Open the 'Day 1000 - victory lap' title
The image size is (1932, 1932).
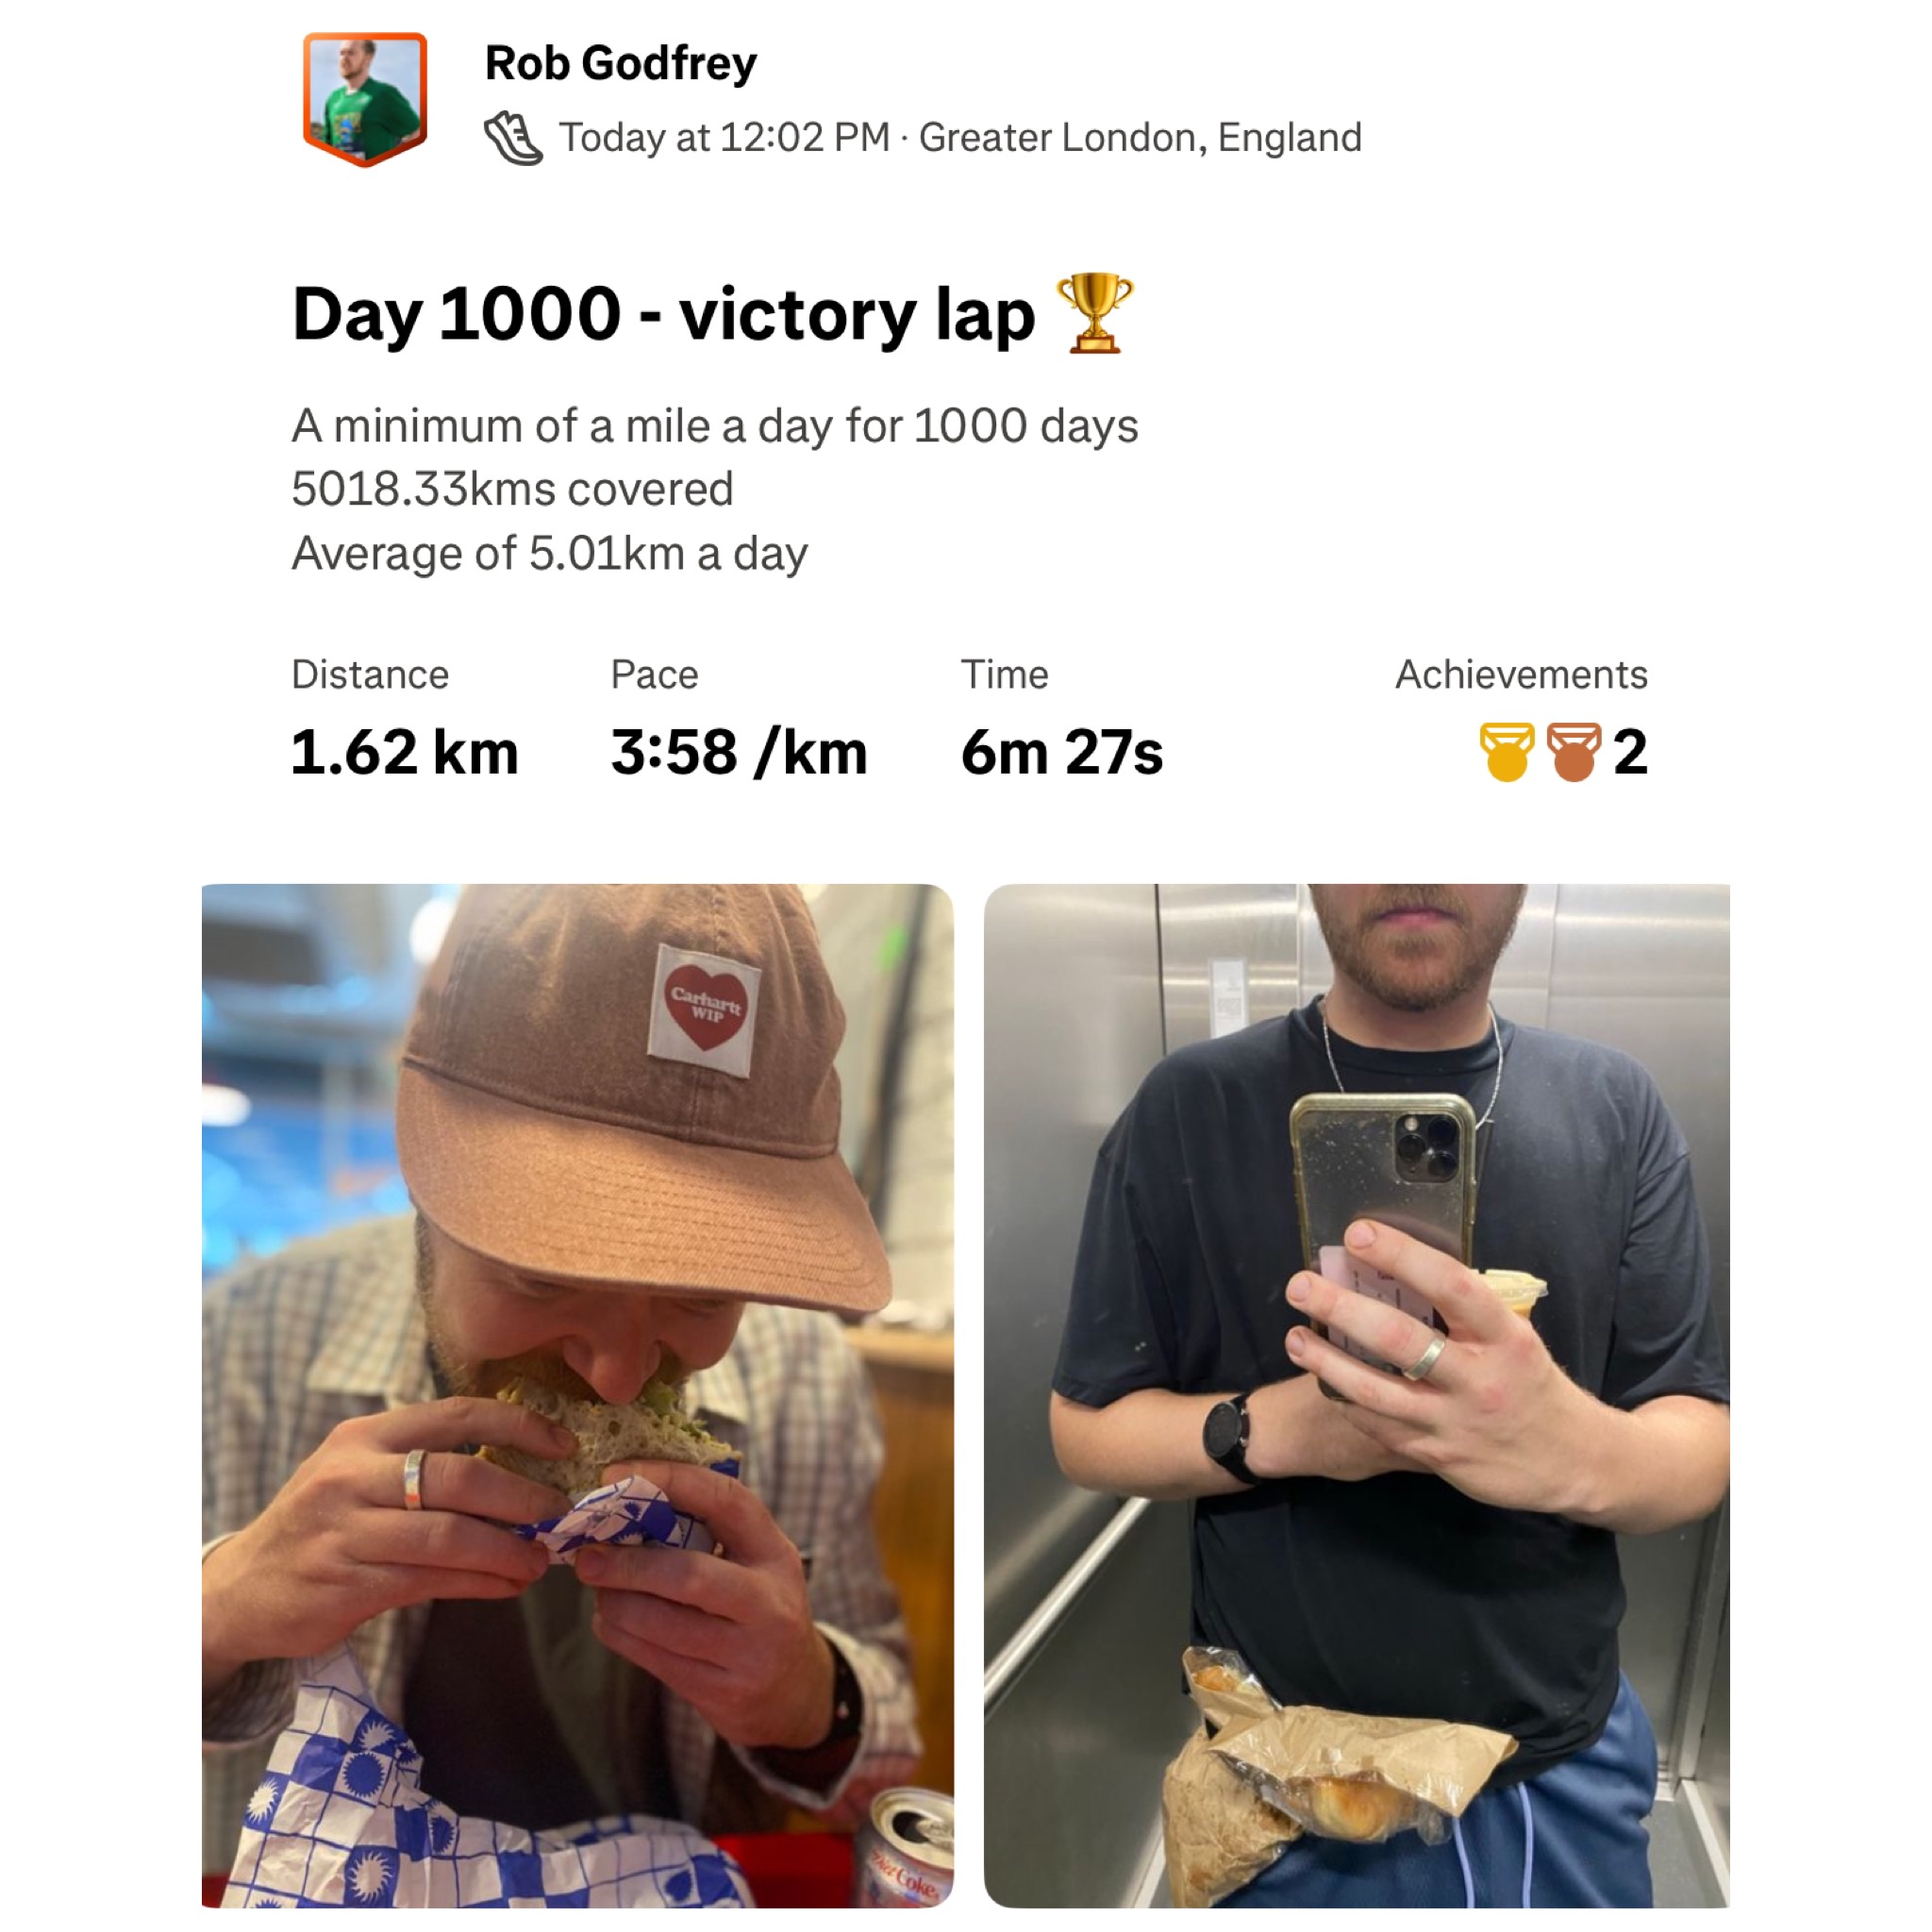click(x=663, y=315)
